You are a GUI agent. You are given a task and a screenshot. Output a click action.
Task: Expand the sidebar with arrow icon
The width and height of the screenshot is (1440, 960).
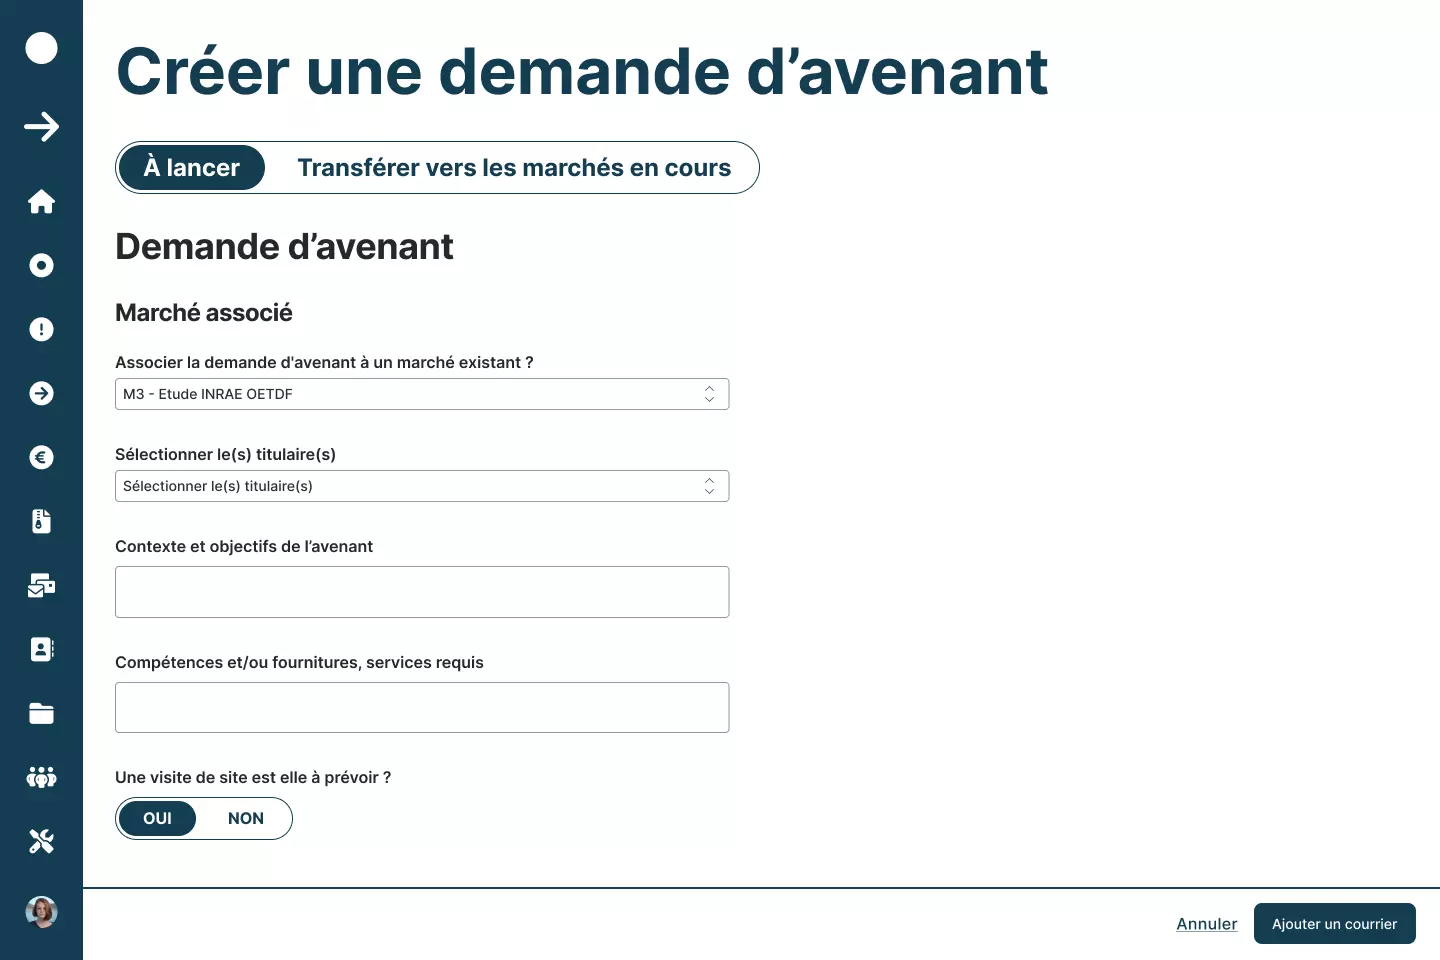[41, 127]
